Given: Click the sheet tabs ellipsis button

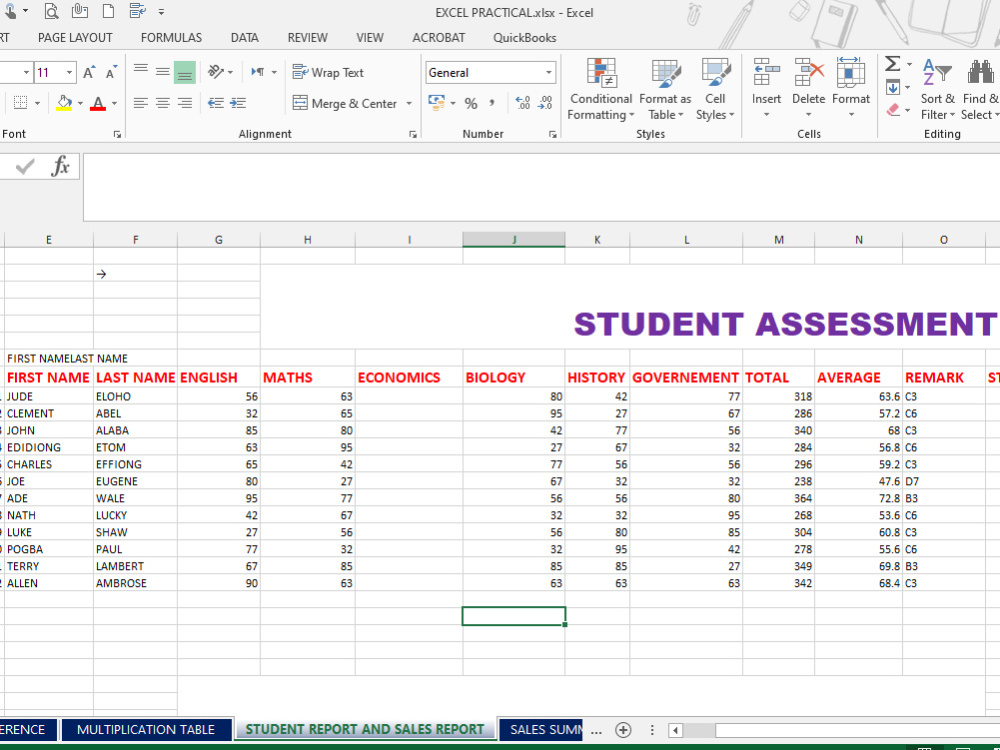Looking at the screenshot, I should click(x=596, y=731).
